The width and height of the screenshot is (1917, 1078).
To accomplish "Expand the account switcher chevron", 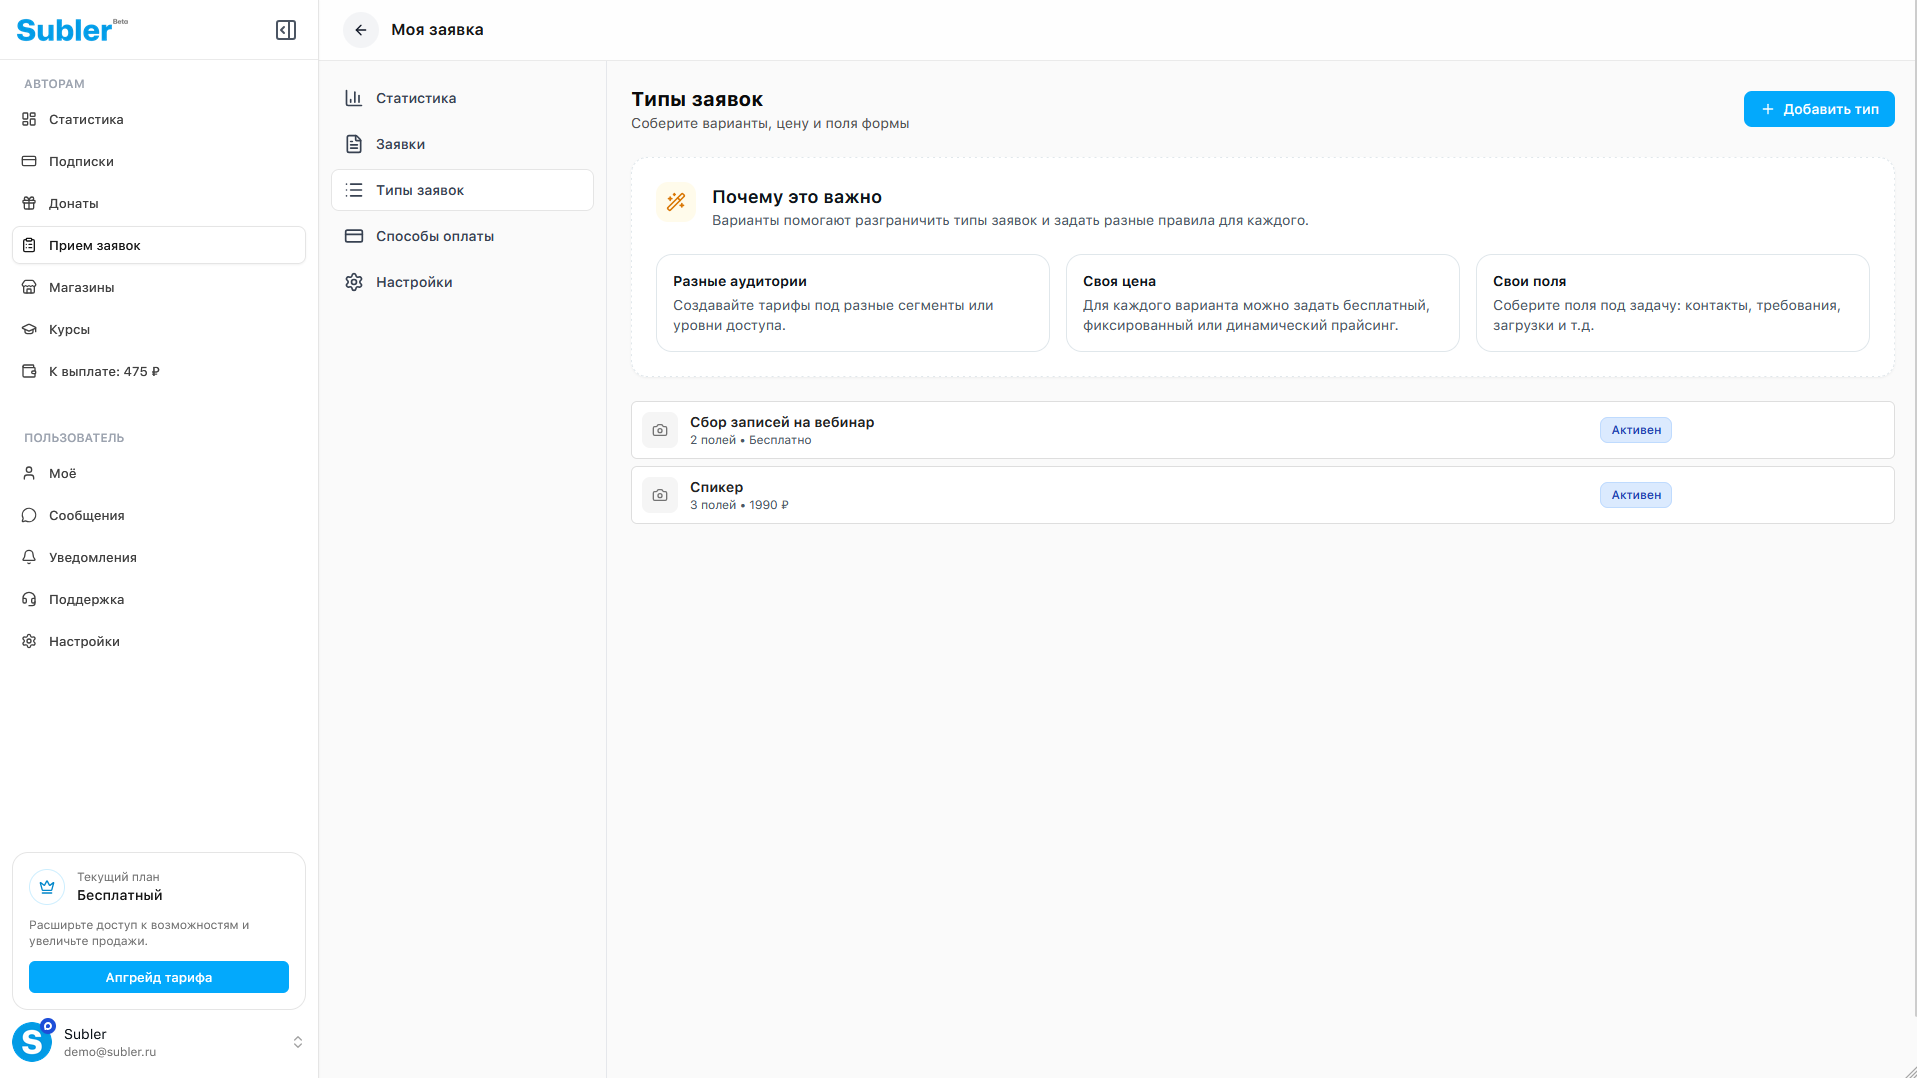I will [x=298, y=1042].
